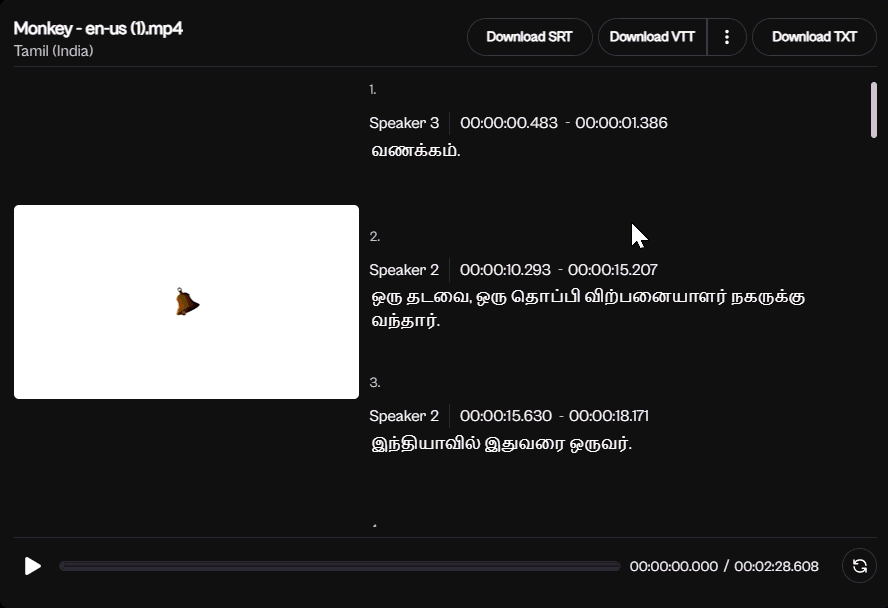This screenshot has height=608, width=888.
Task: Download the TXT transcript file
Action: [x=814, y=37]
